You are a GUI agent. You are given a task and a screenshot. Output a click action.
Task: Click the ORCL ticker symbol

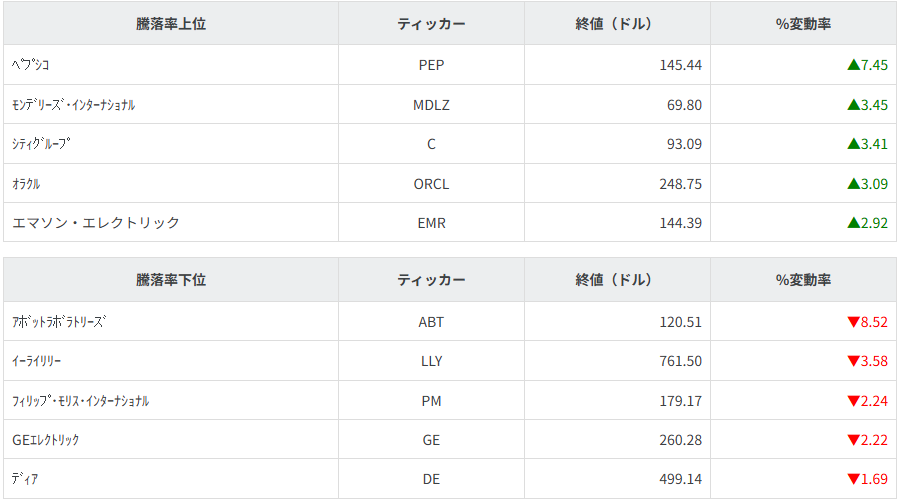(431, 184)
